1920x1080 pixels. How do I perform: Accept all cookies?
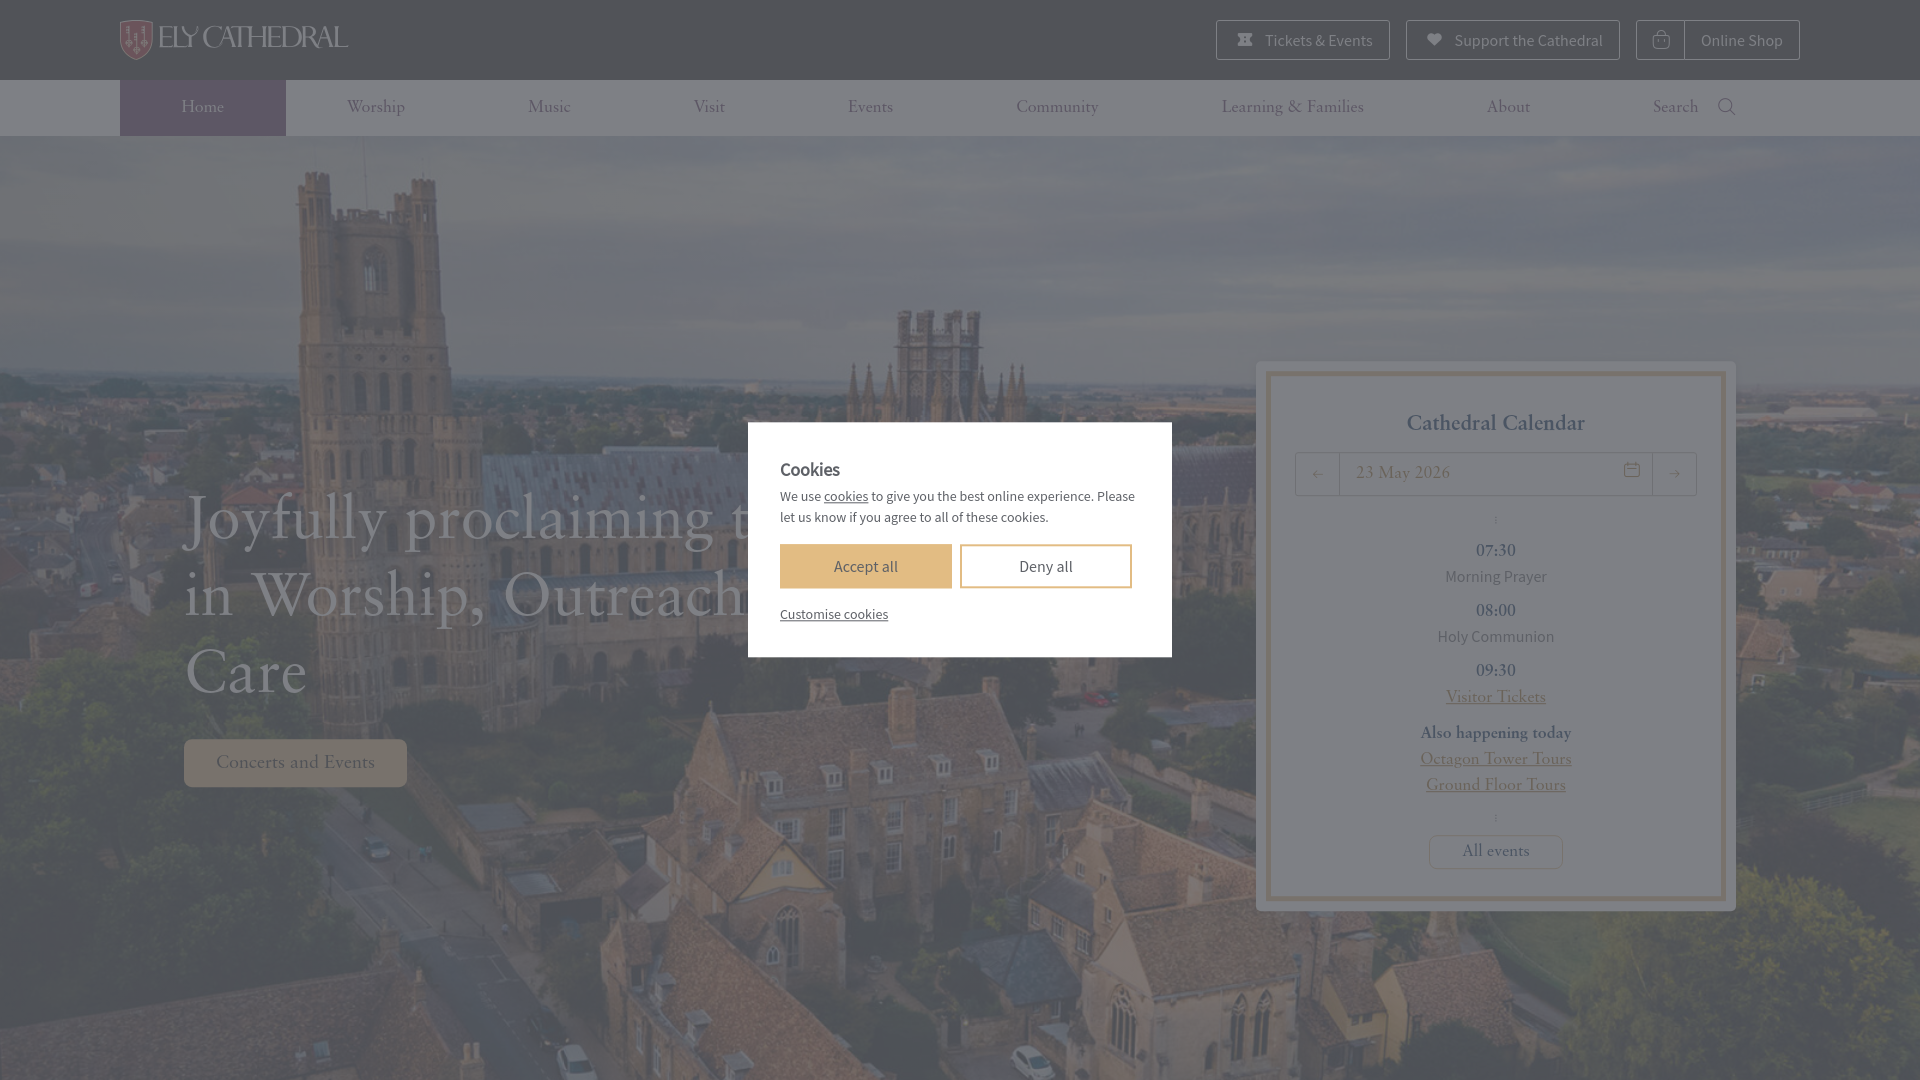866,566
